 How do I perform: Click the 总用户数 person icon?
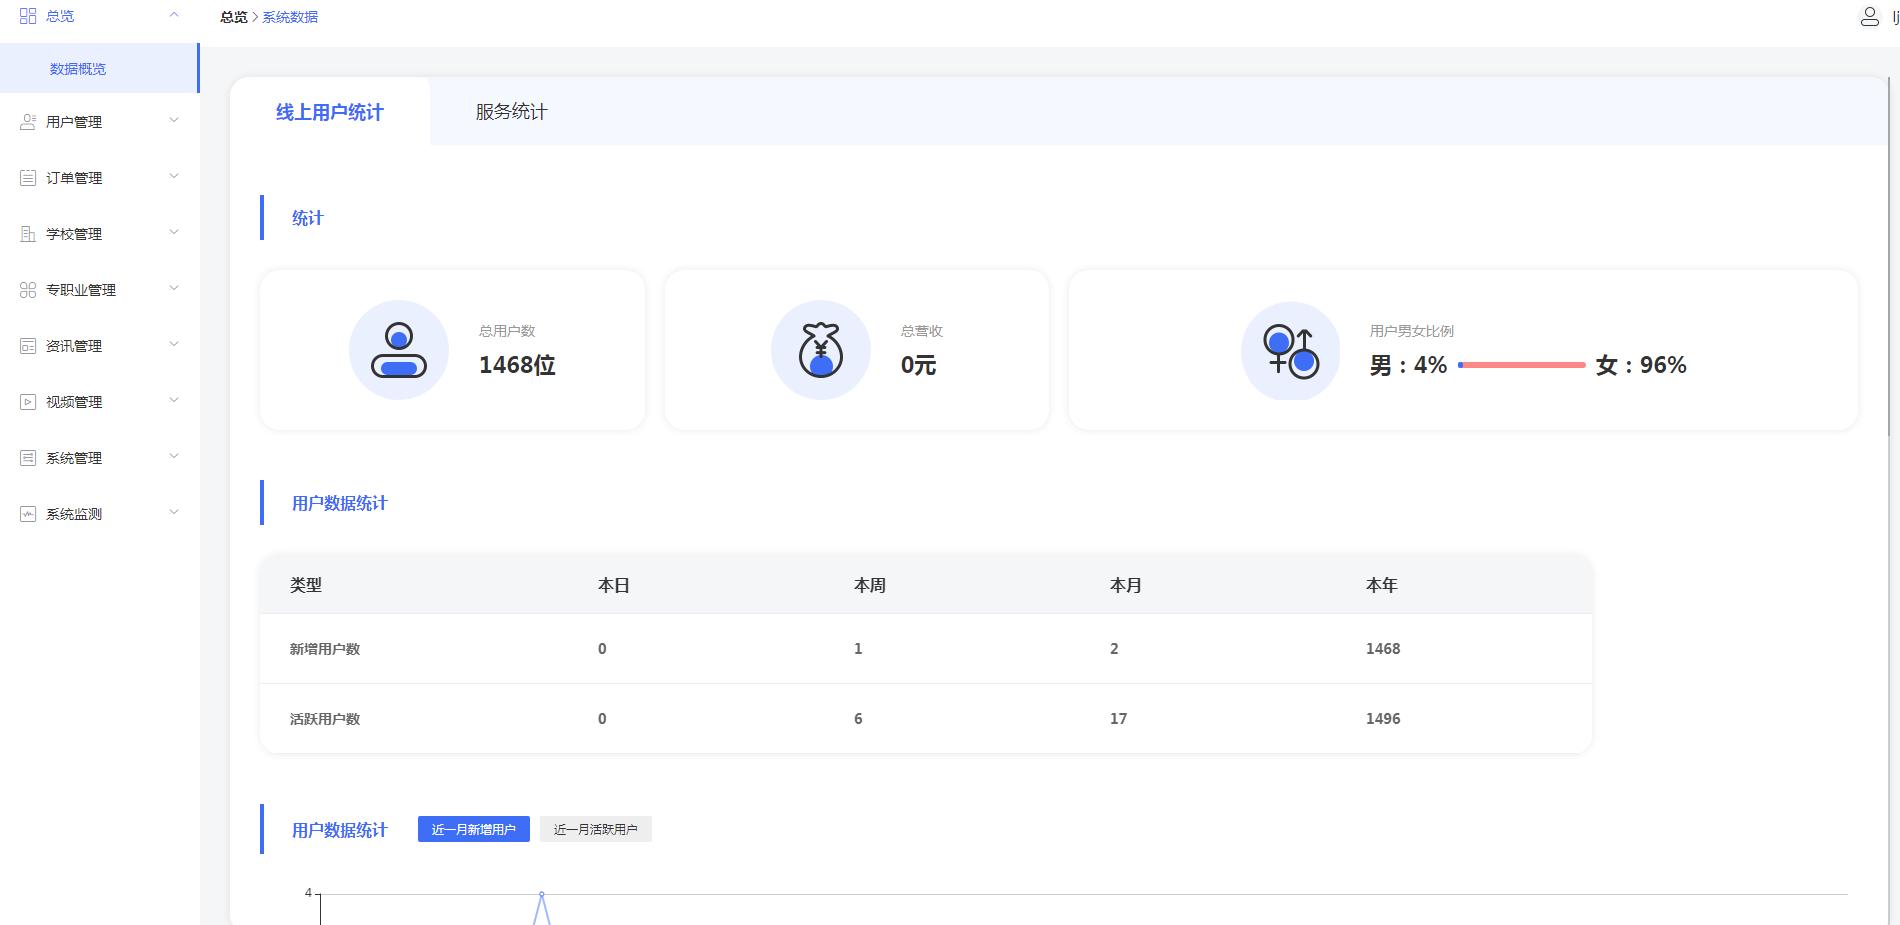click(x=399, y=350)
